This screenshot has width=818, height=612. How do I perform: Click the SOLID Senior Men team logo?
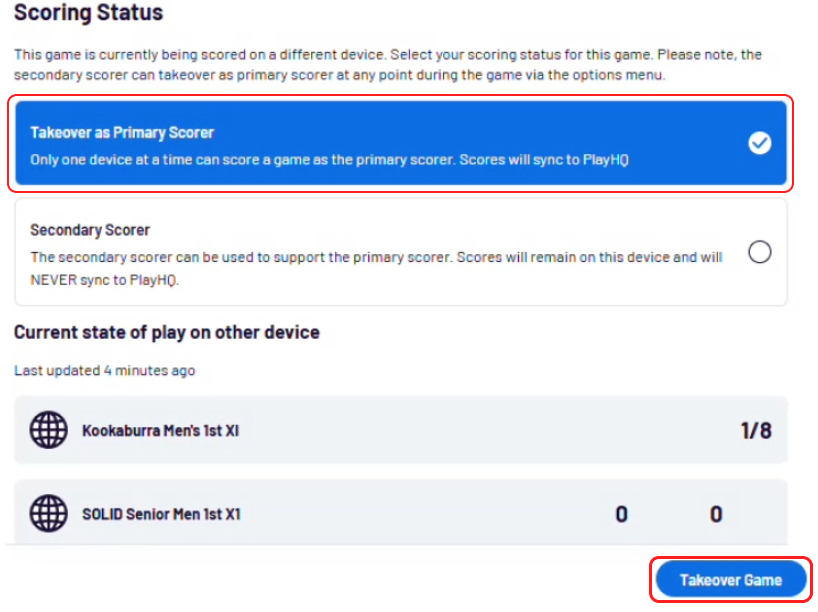[x=48, y=514]
